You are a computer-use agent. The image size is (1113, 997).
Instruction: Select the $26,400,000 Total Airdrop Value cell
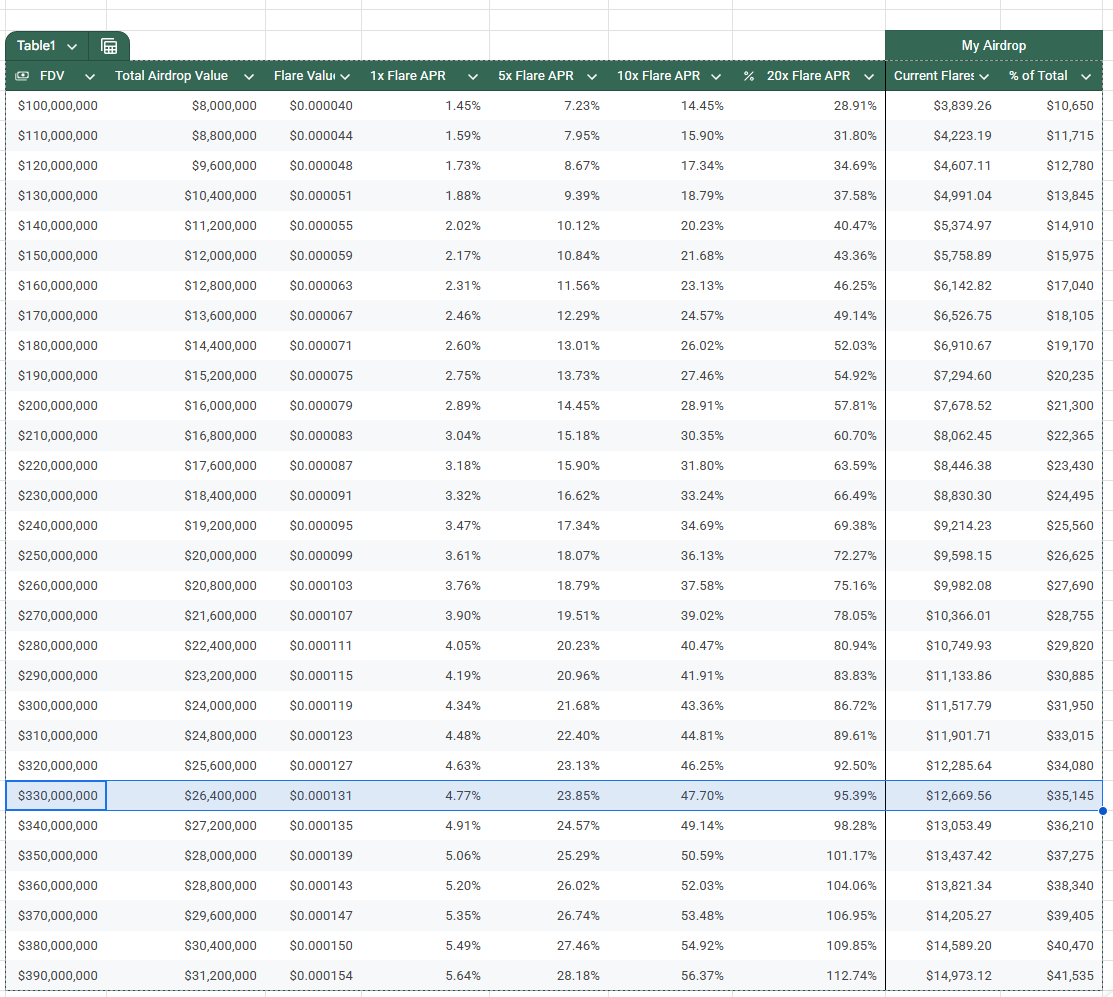click(x=222, y=795)
